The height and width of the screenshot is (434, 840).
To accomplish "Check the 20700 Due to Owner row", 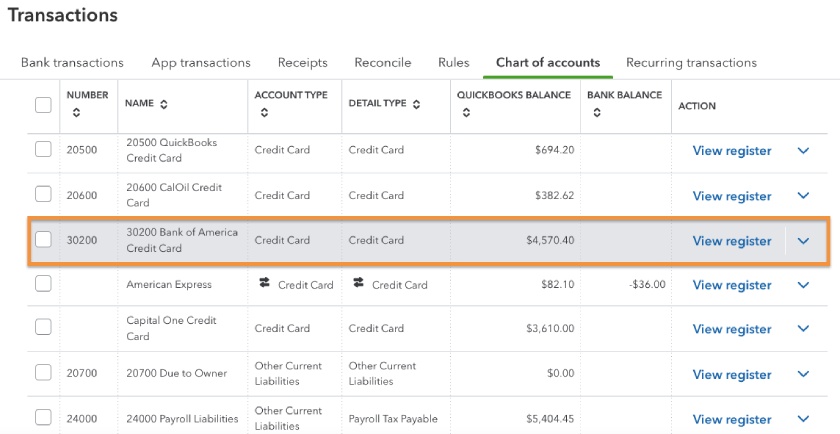I will point(43,372).
